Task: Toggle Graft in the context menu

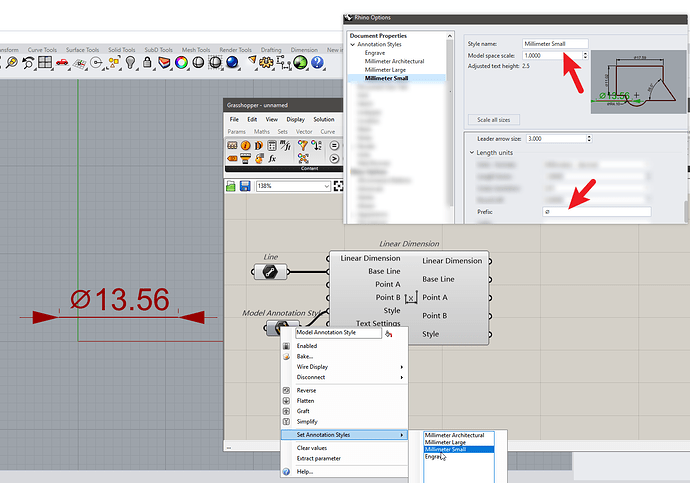Action: coord(303,411)
